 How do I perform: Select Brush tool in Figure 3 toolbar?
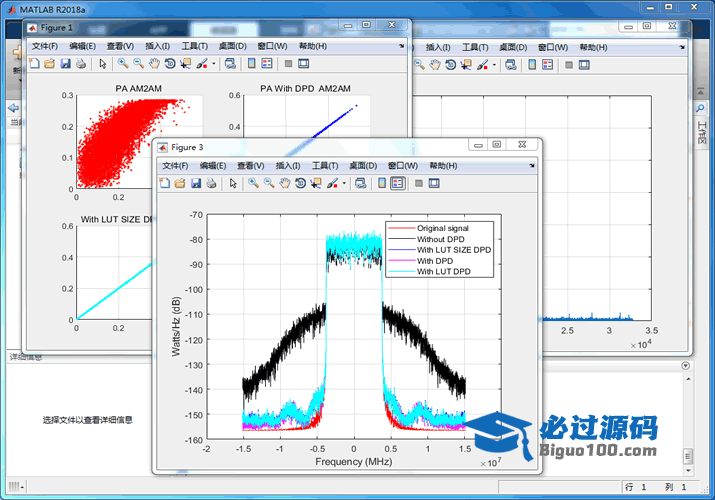(332, 183)
